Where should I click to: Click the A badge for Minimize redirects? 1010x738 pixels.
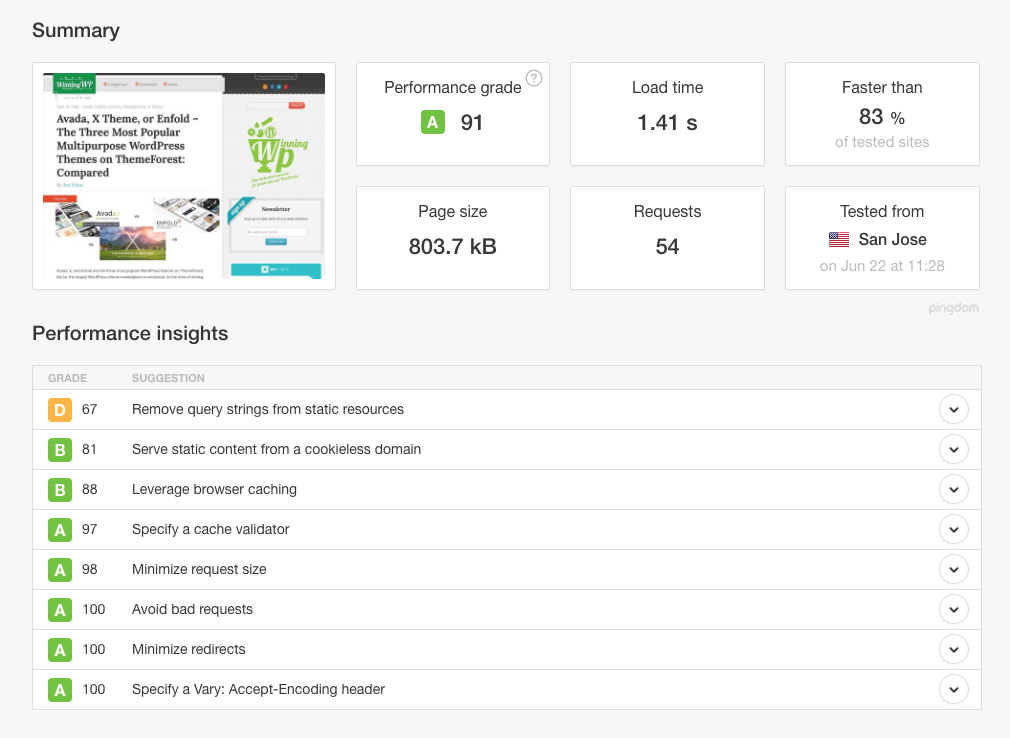[59, 649]
